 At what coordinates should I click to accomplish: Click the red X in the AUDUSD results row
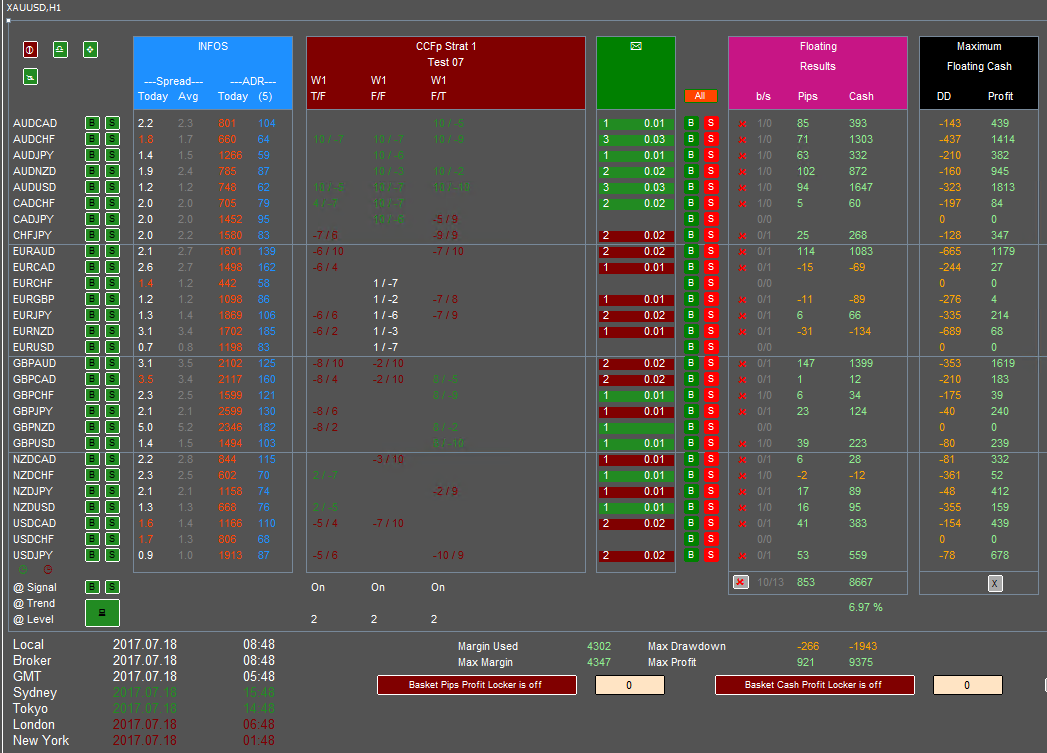742,188
